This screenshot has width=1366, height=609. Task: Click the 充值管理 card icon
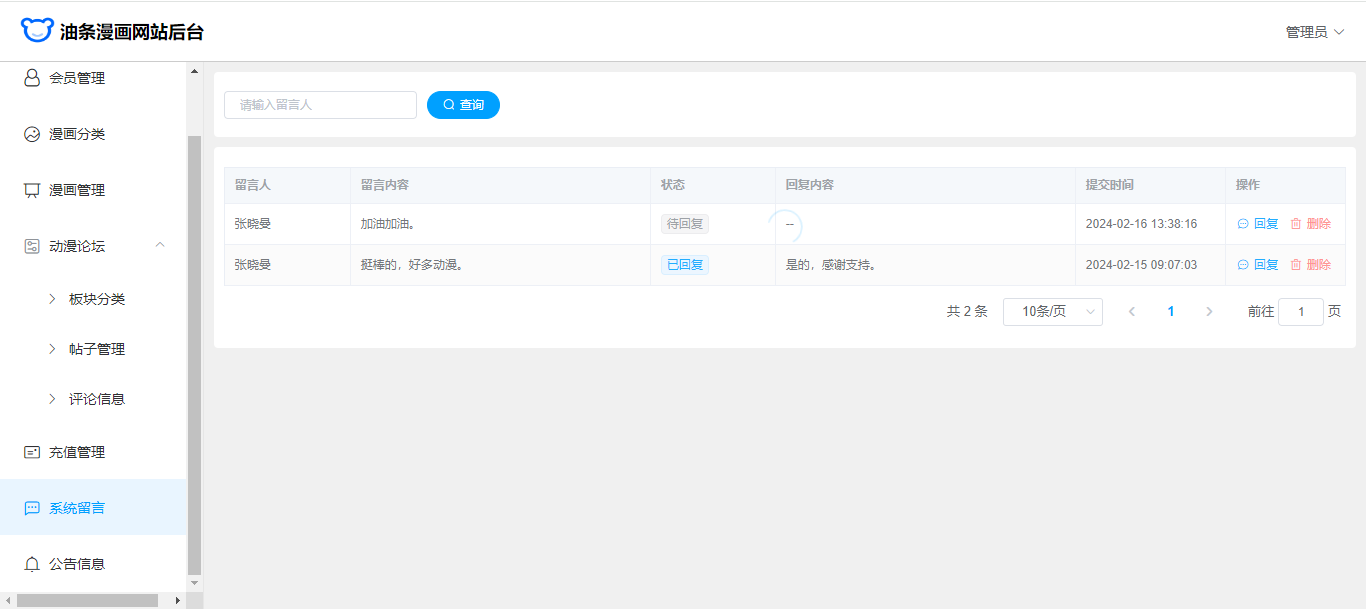32,452
